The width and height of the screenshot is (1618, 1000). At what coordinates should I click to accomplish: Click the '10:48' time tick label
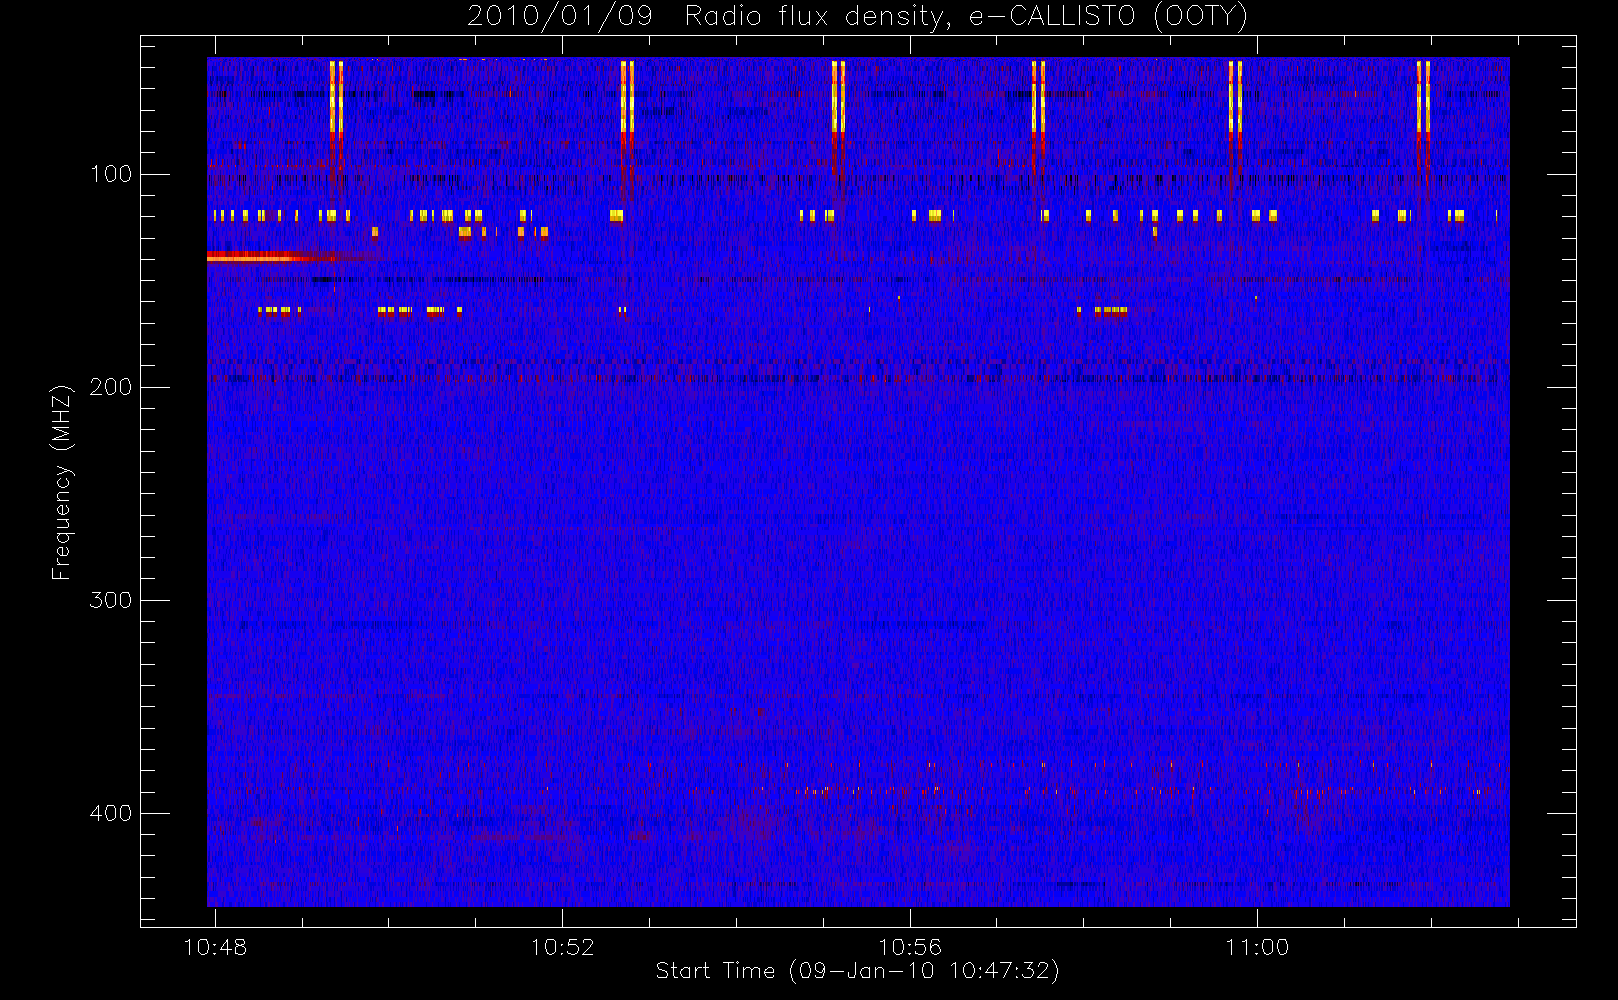215,947
